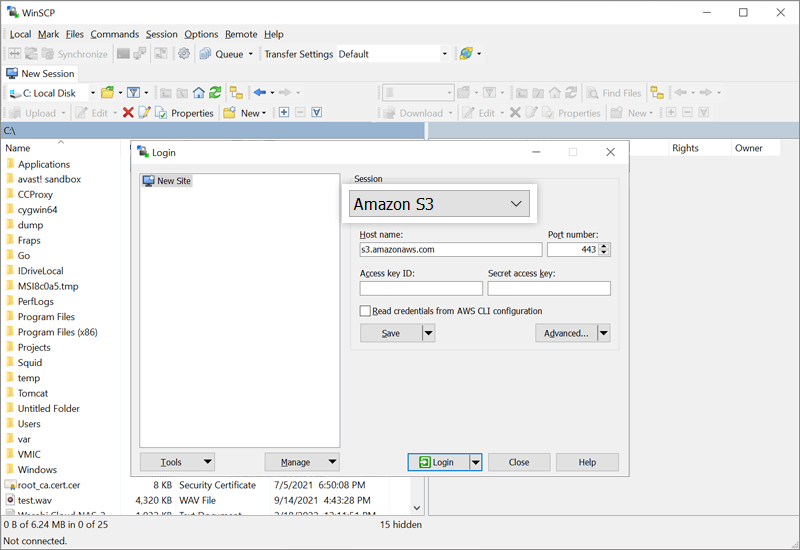800x550 pixels.
Task: Click the local Select Files plus icon
Action: coord(284,112)
